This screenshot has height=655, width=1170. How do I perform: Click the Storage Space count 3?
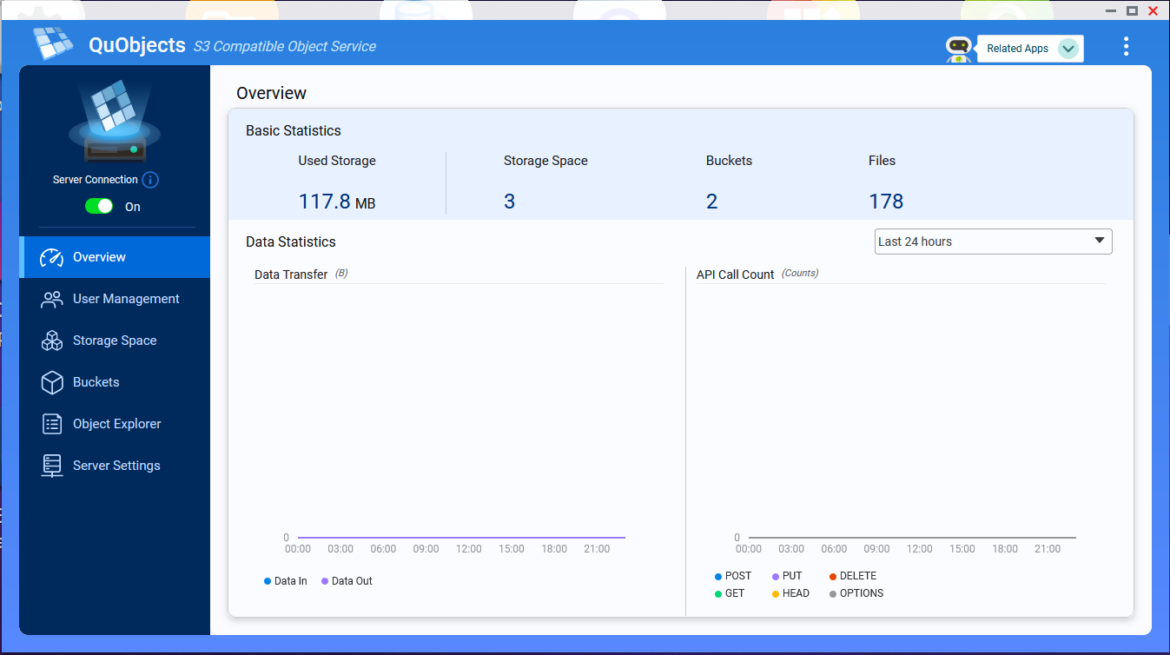(x=509, y=201)
